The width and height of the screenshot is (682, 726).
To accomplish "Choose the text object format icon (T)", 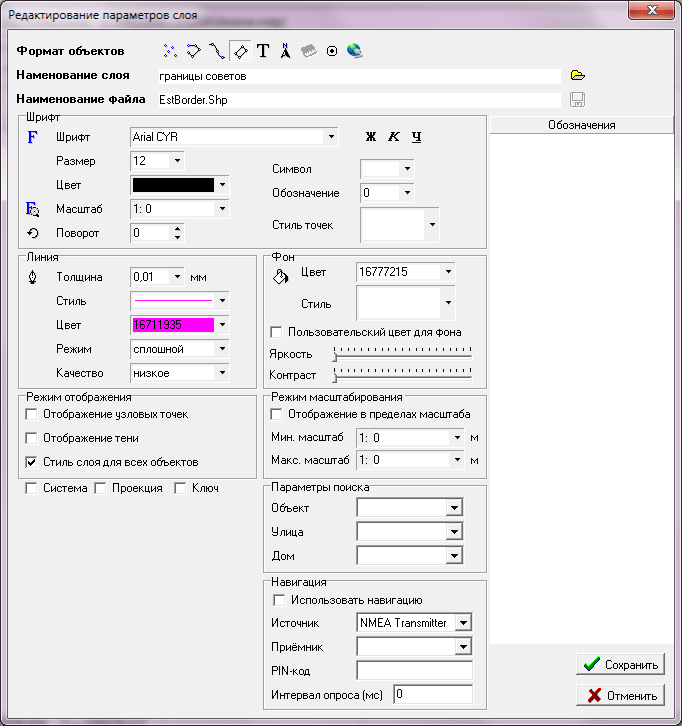I will point(263,50).
